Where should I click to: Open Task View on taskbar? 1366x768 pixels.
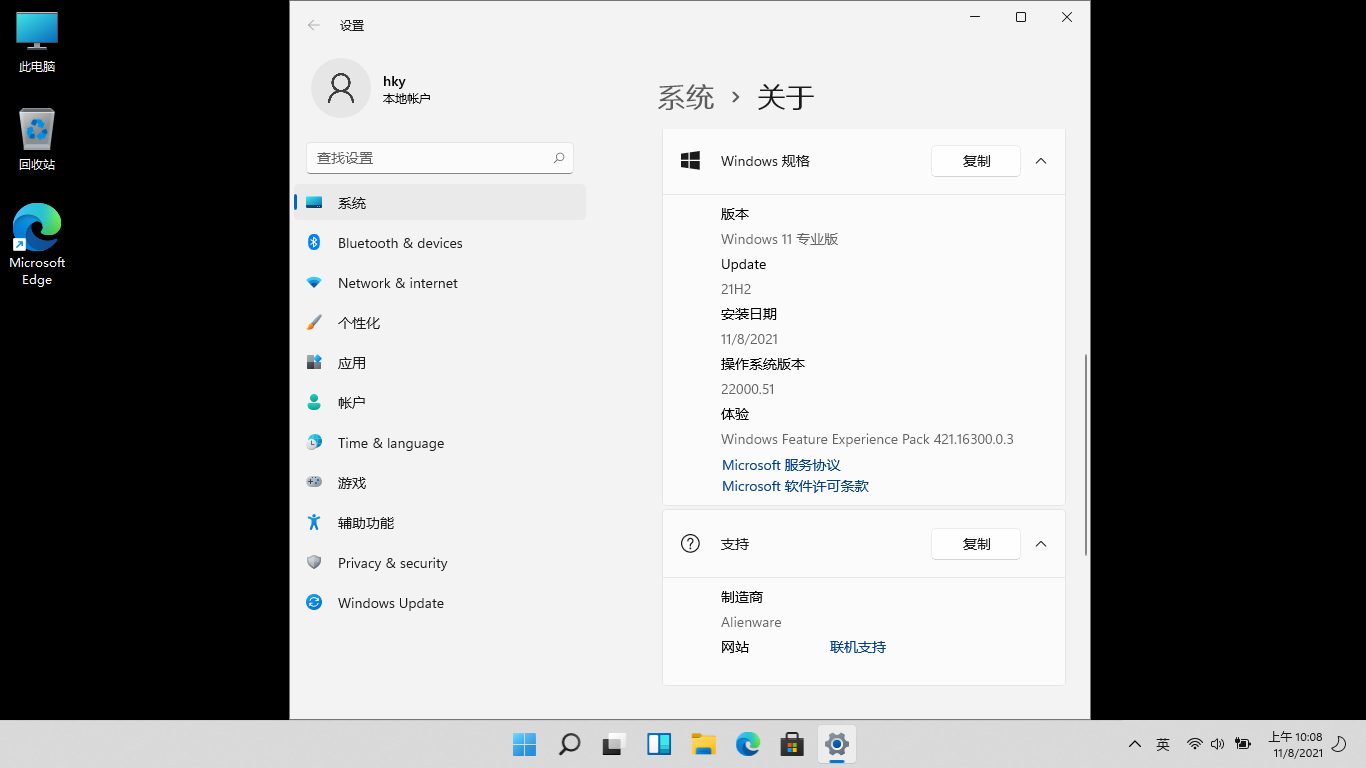point(614,744)
